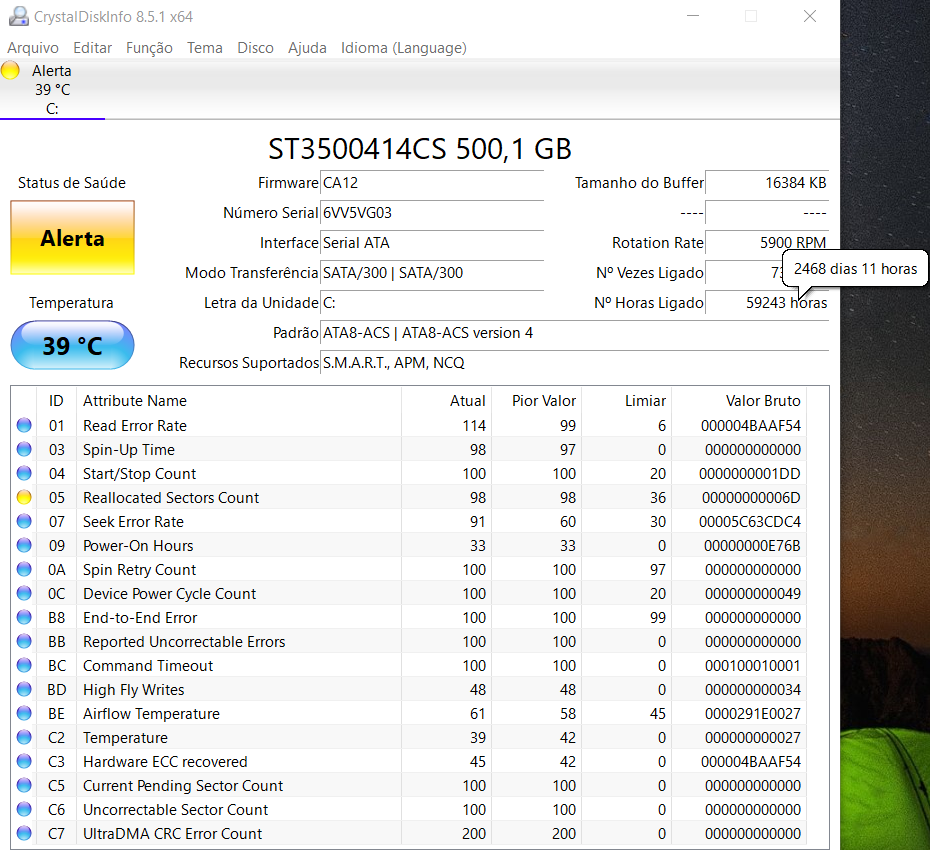Viewport: 930px width, 850px height.
Task: Open the Função menu
Action: click(149, 47)
